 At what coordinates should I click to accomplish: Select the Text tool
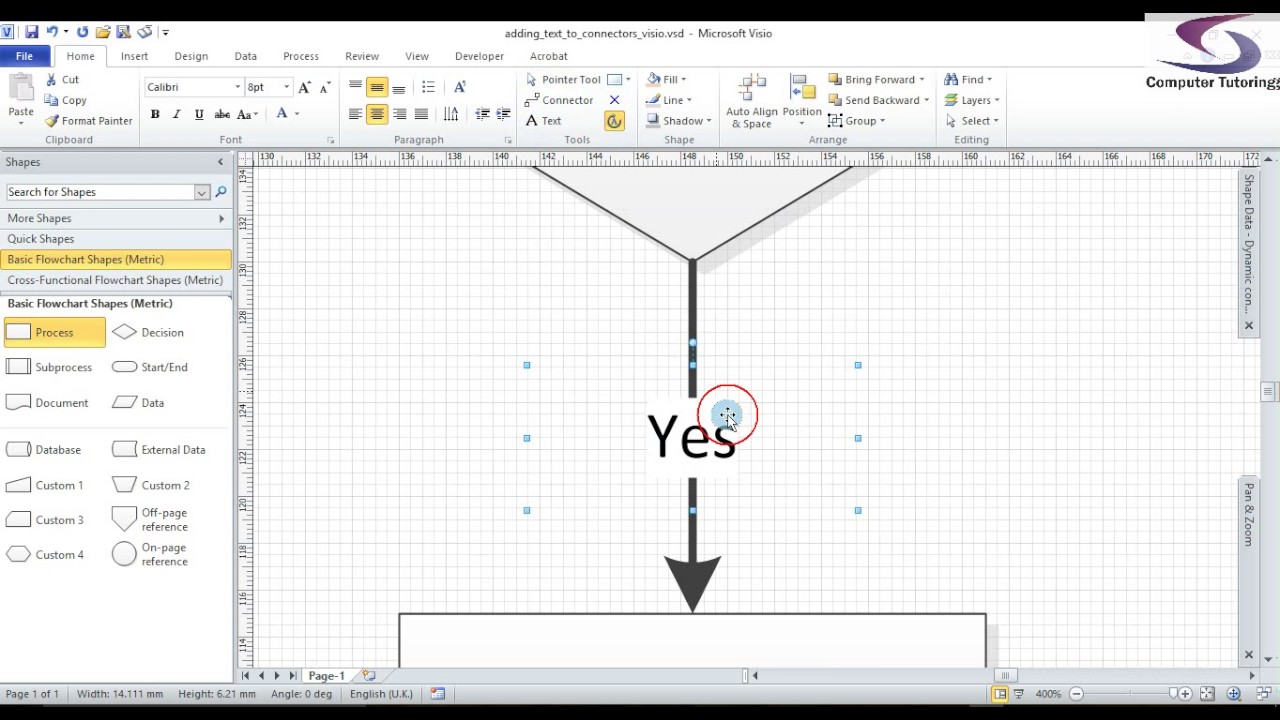pyautogui.click(x=543, y=121)
